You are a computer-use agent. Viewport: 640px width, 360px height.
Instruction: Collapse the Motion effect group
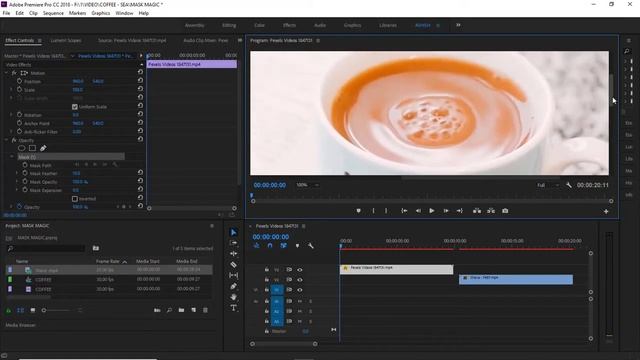[x=7, y=73]
